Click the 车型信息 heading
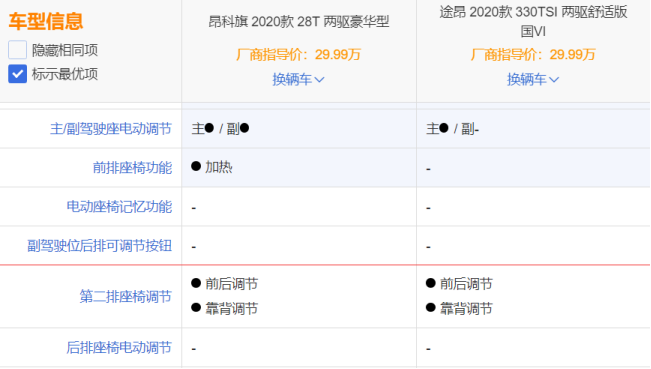Screen dimensions: 651x369 pyautogui.click(x=46, y=21)
